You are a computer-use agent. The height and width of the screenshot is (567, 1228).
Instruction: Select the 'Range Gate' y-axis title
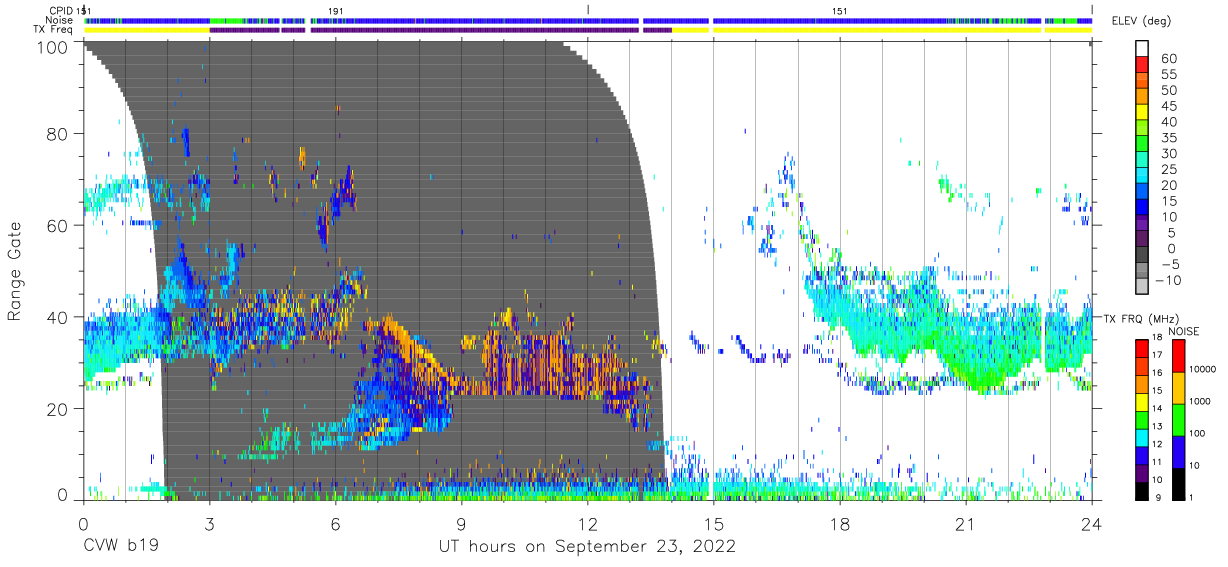coord(16,272)
